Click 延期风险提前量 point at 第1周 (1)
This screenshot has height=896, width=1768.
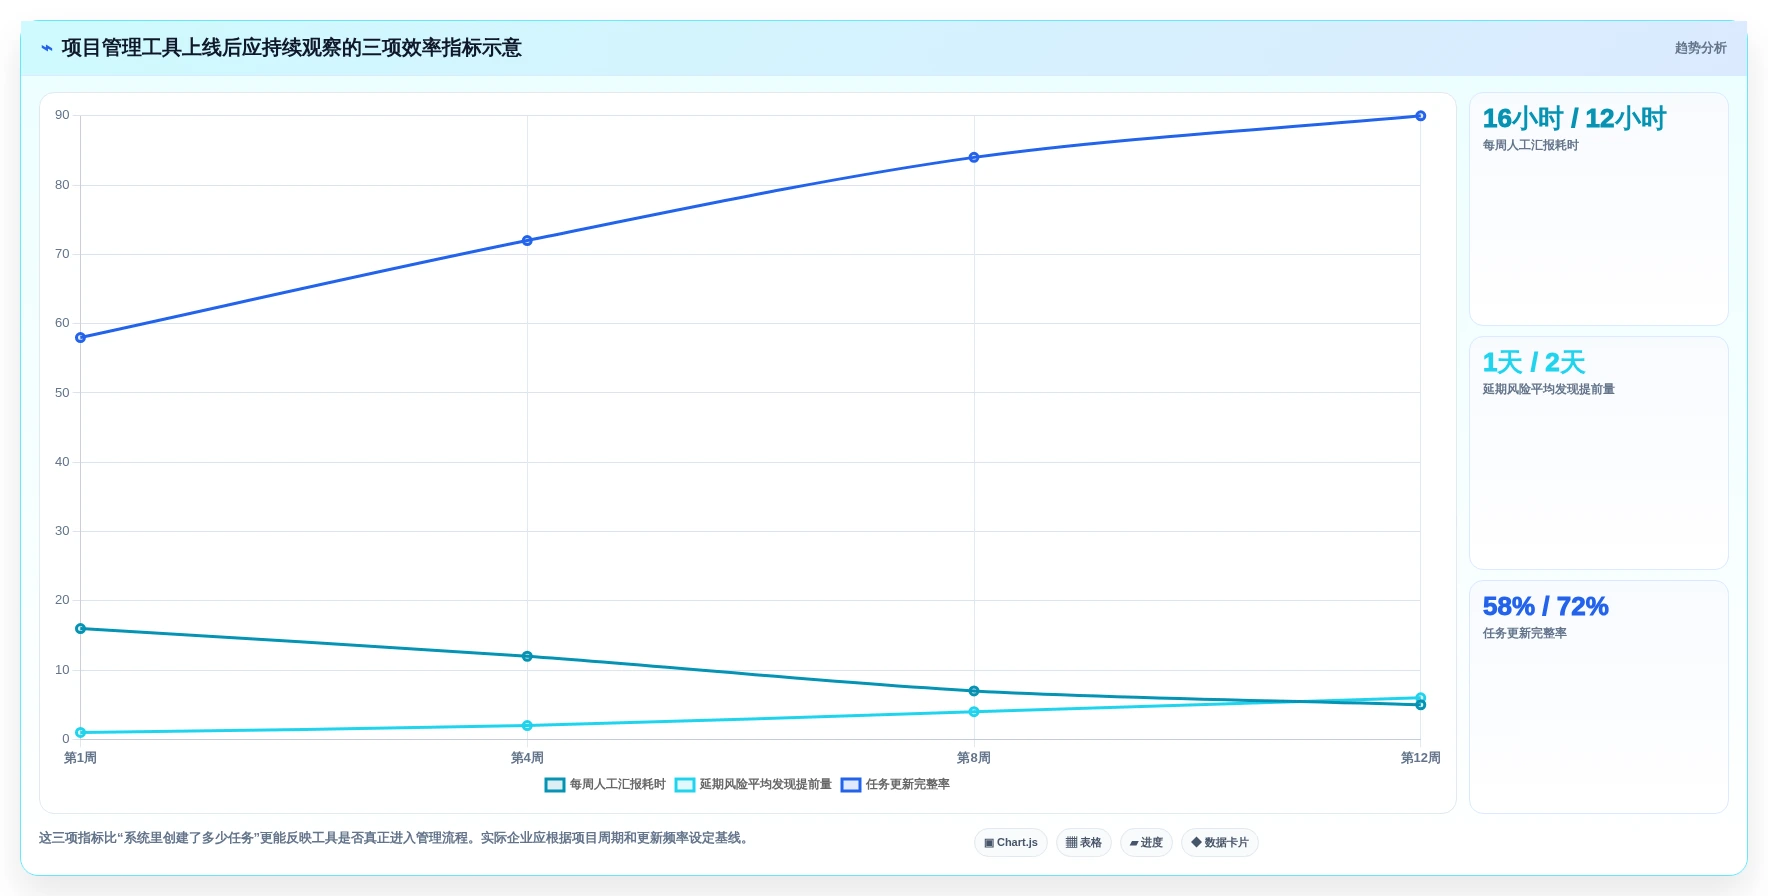click(x=81, y=733)
